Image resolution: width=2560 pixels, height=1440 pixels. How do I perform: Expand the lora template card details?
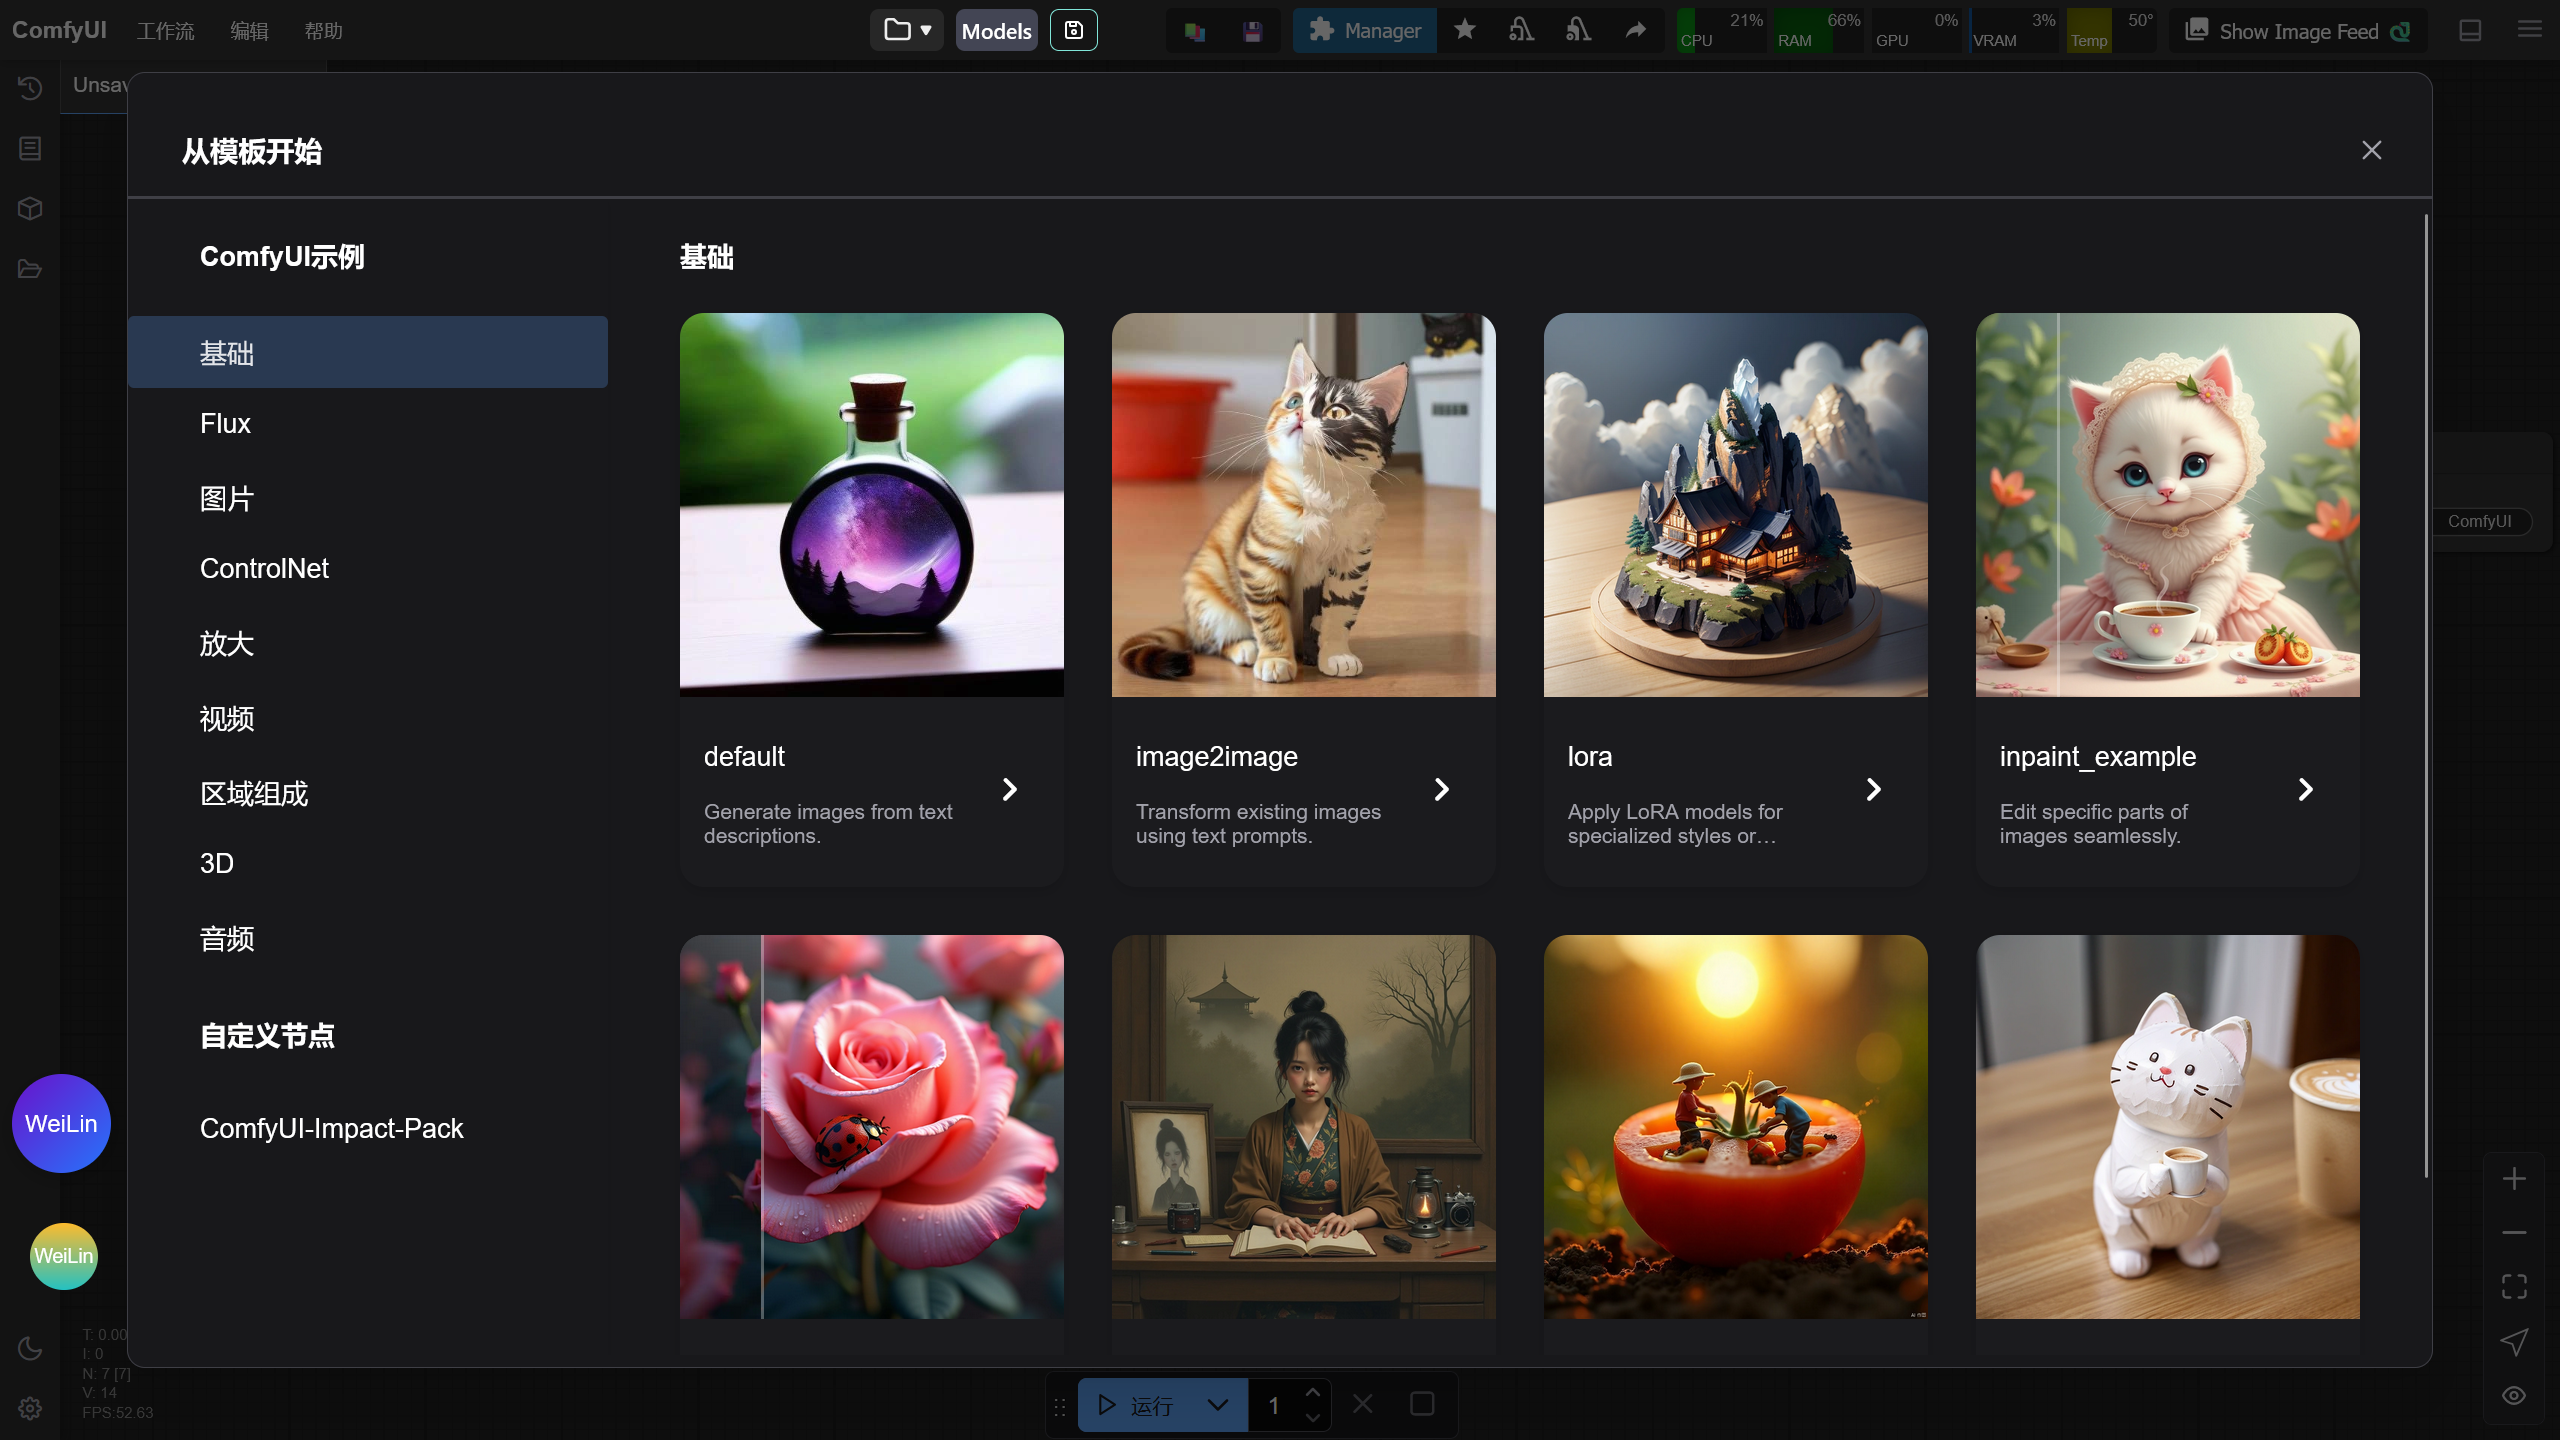[1873, 789]
